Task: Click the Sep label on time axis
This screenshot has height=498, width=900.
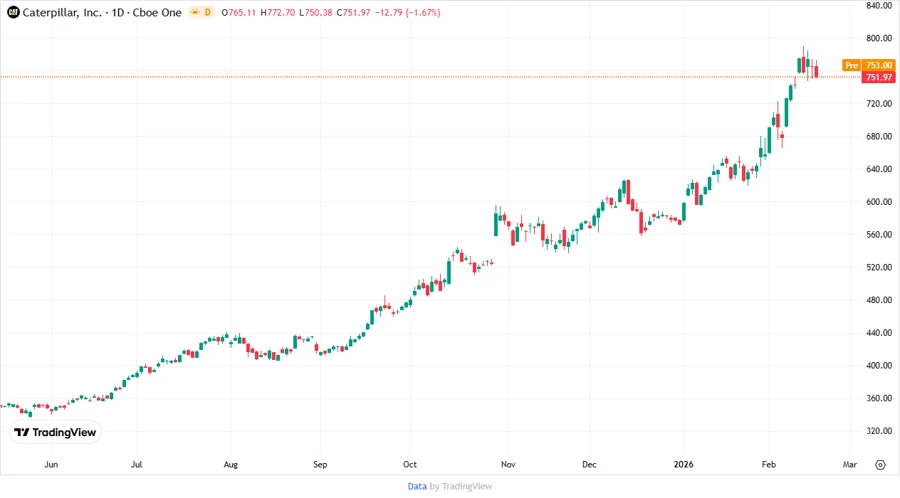Action: click(320, 464)
